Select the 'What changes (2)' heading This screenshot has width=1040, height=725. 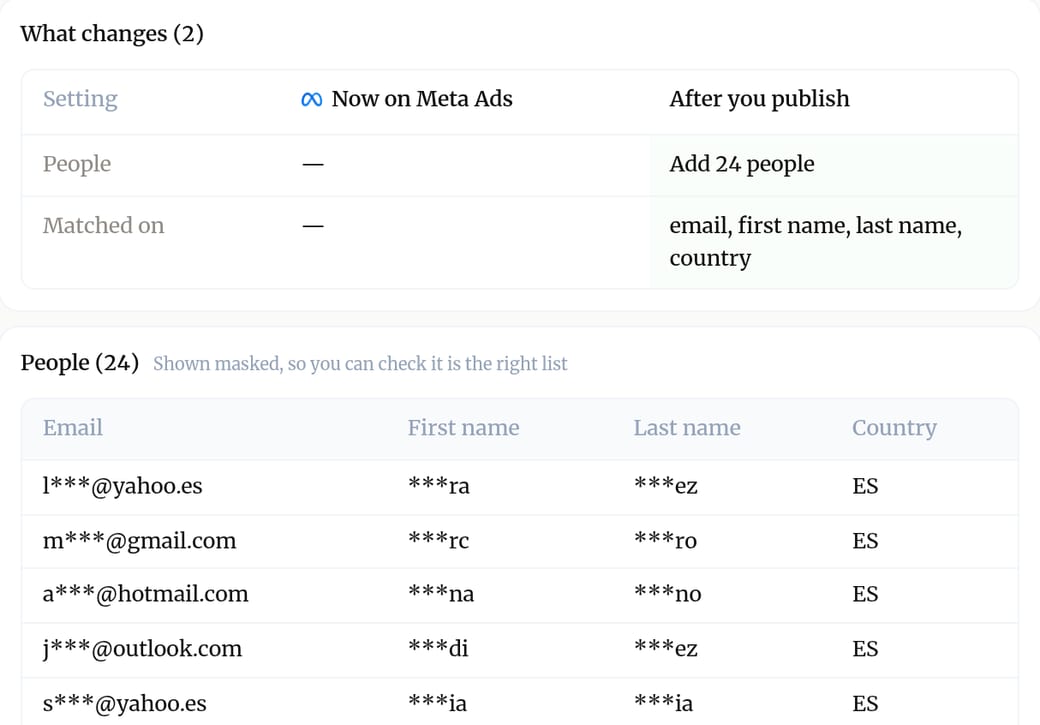click(x=112, y=34)
